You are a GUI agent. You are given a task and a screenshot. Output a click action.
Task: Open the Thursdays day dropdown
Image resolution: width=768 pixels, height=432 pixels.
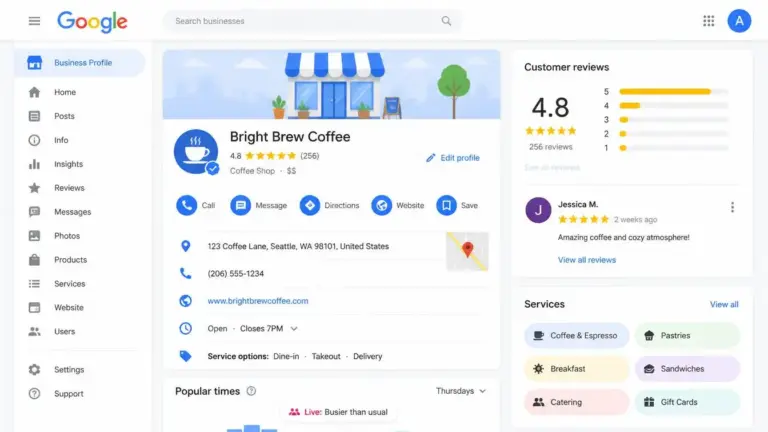(x=461, y=391)
